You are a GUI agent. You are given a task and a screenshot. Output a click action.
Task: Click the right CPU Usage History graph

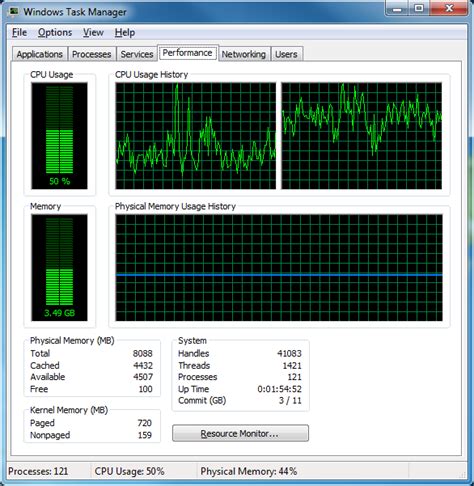(362, 136)
